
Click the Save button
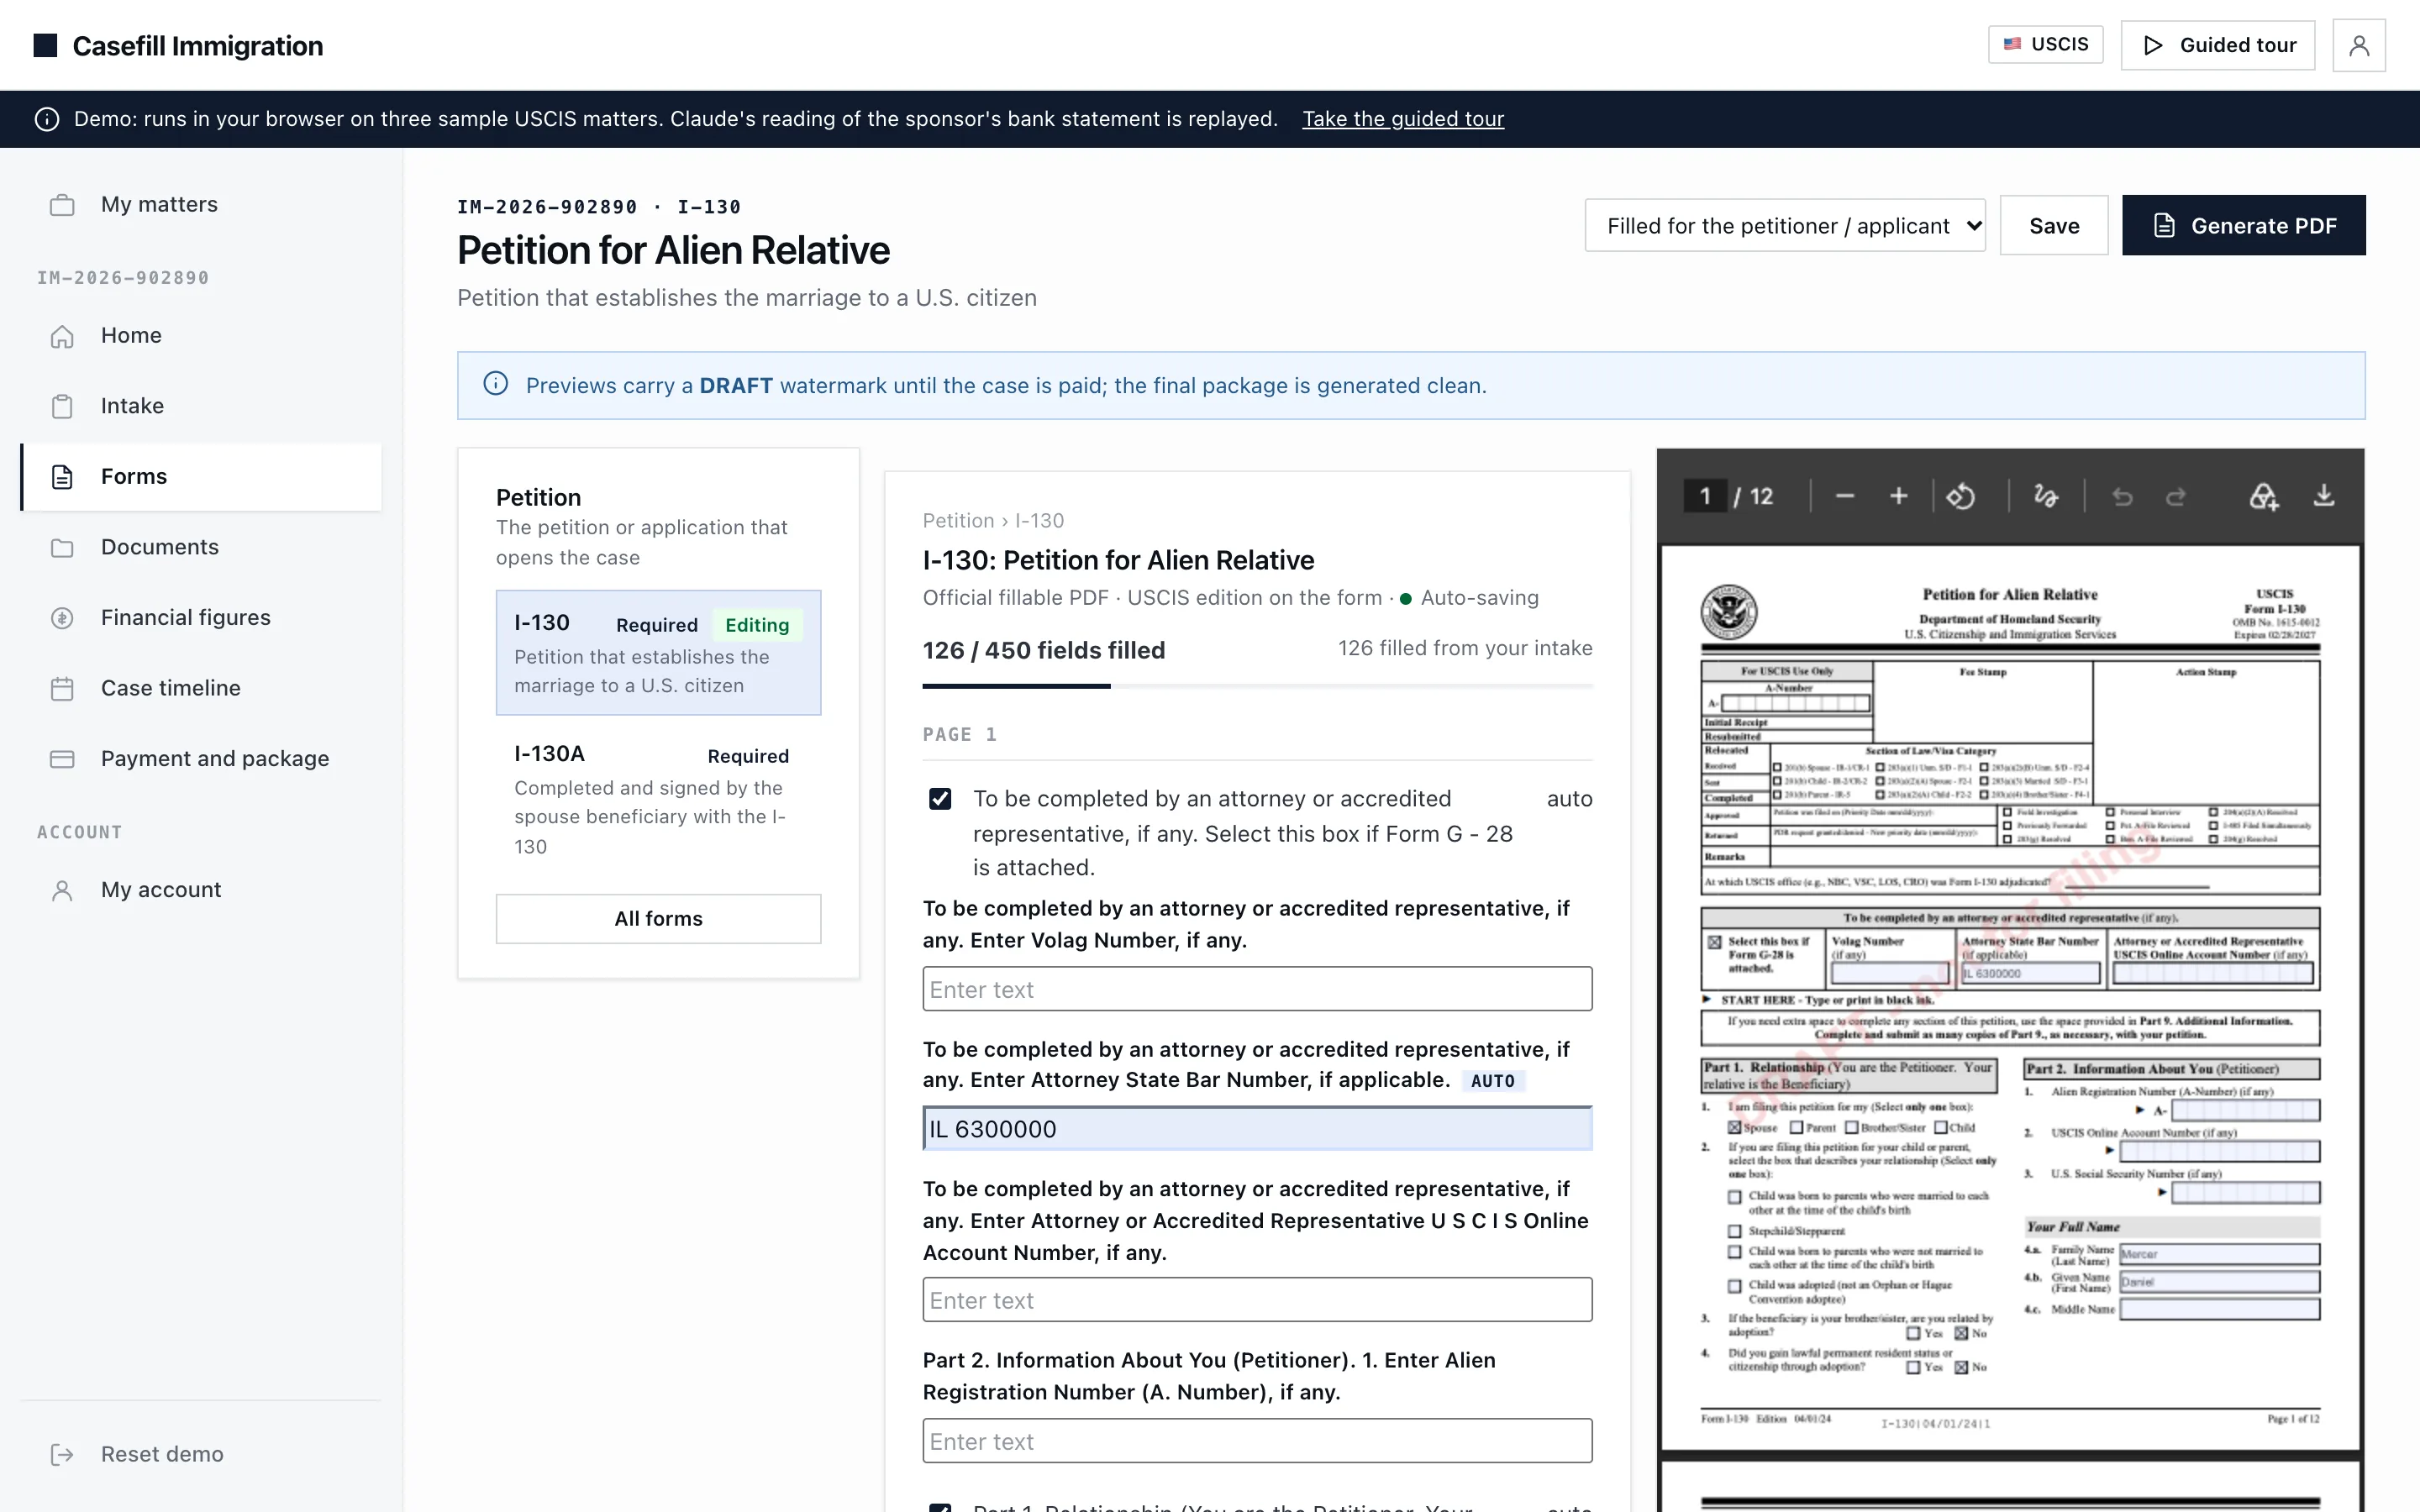(2054, 225)
